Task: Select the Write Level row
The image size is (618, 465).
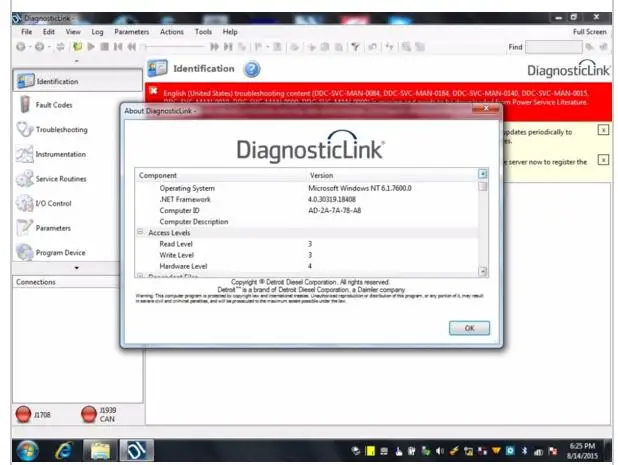Action: pyautogui.click(x=307, y=255)
